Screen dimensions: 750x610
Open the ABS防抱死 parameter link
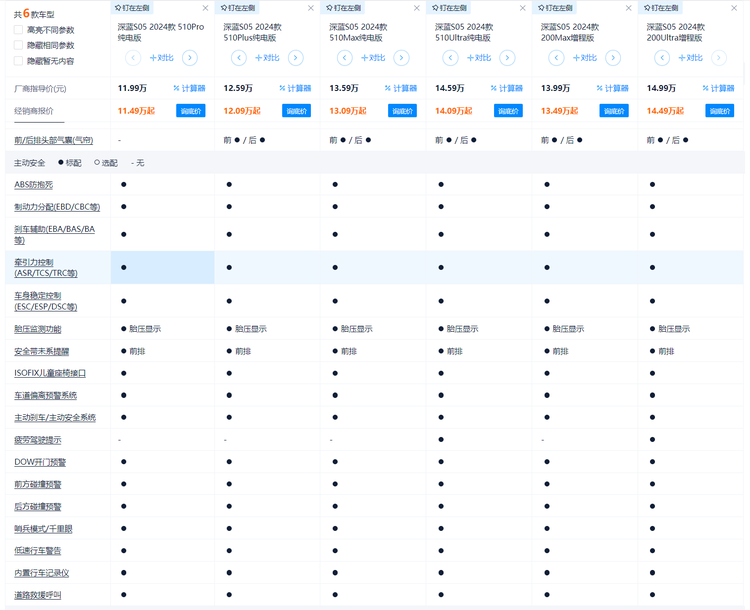click(33, 185)
